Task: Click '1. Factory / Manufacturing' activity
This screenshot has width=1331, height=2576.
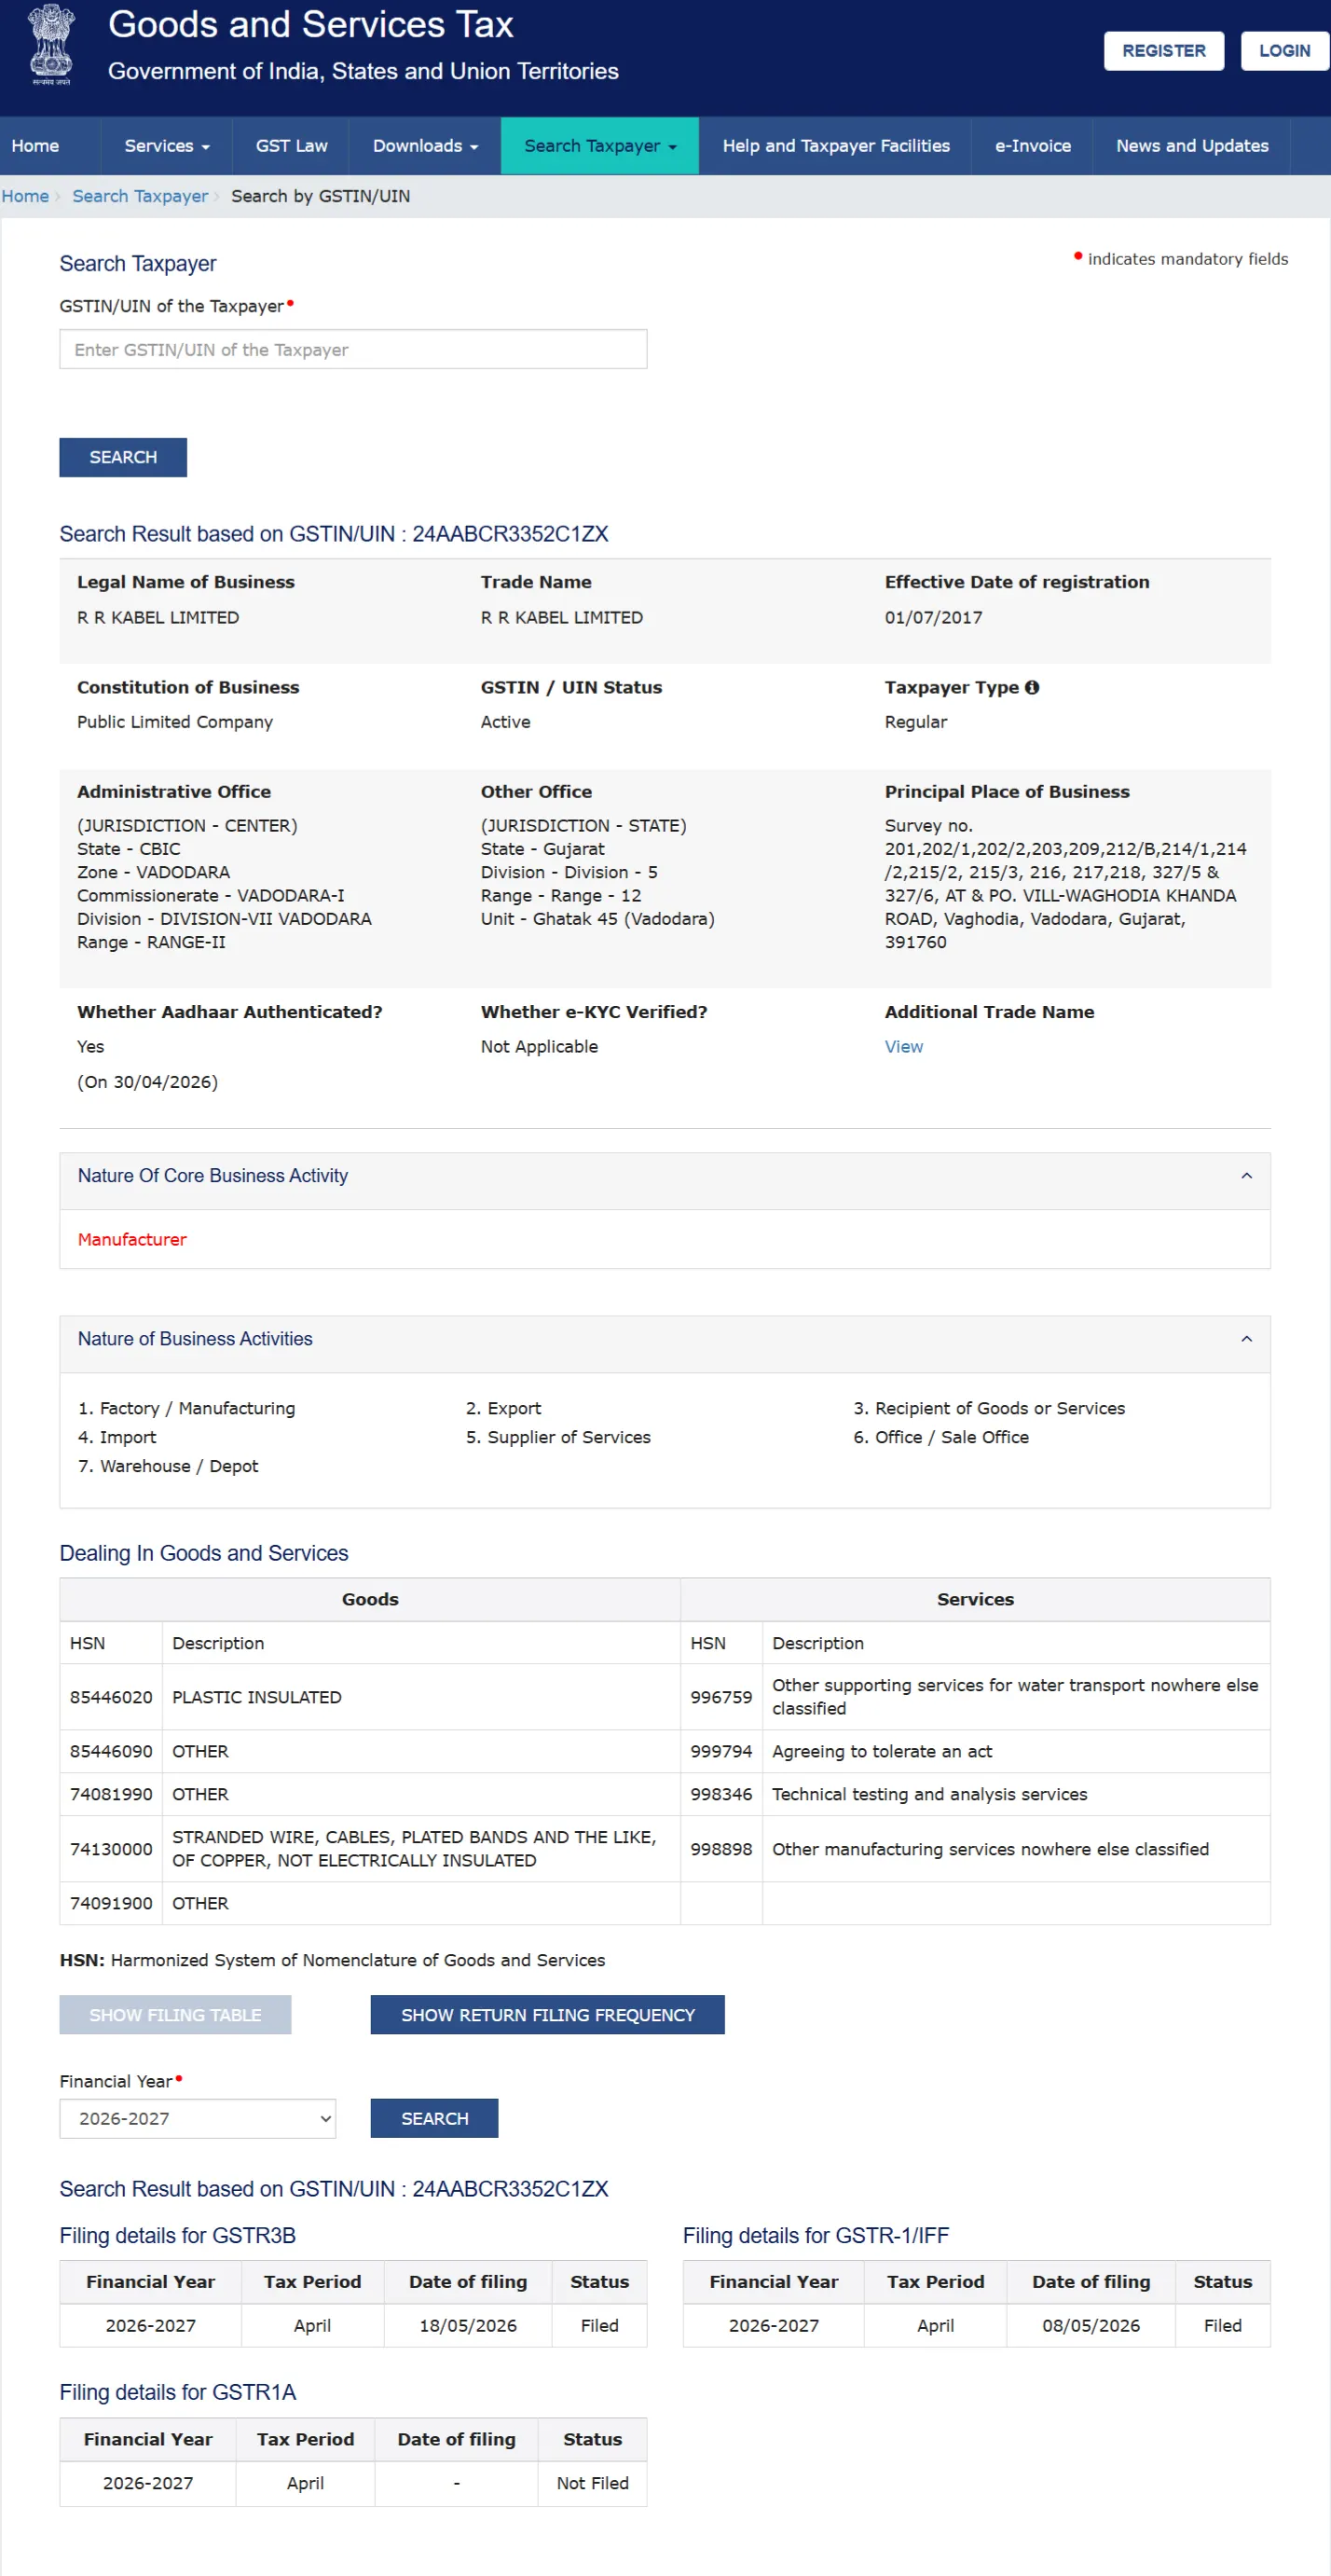Action: [x=187, y=1408]
